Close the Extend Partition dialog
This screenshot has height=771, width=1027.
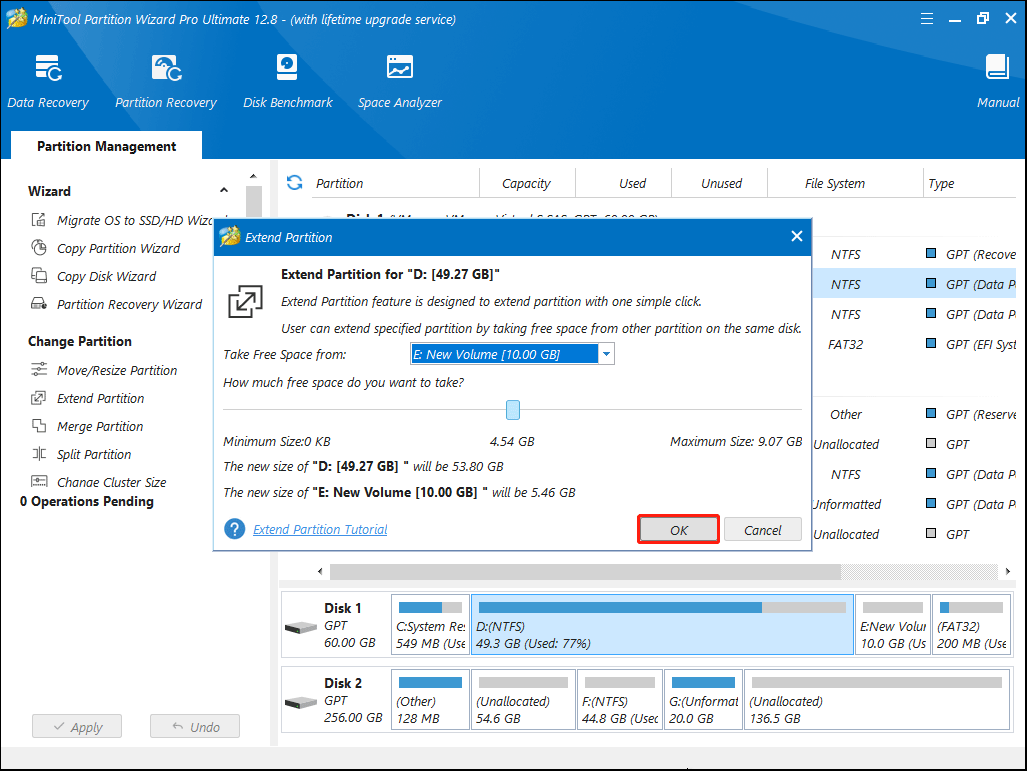pyautogui.click(x=797, y=237)
